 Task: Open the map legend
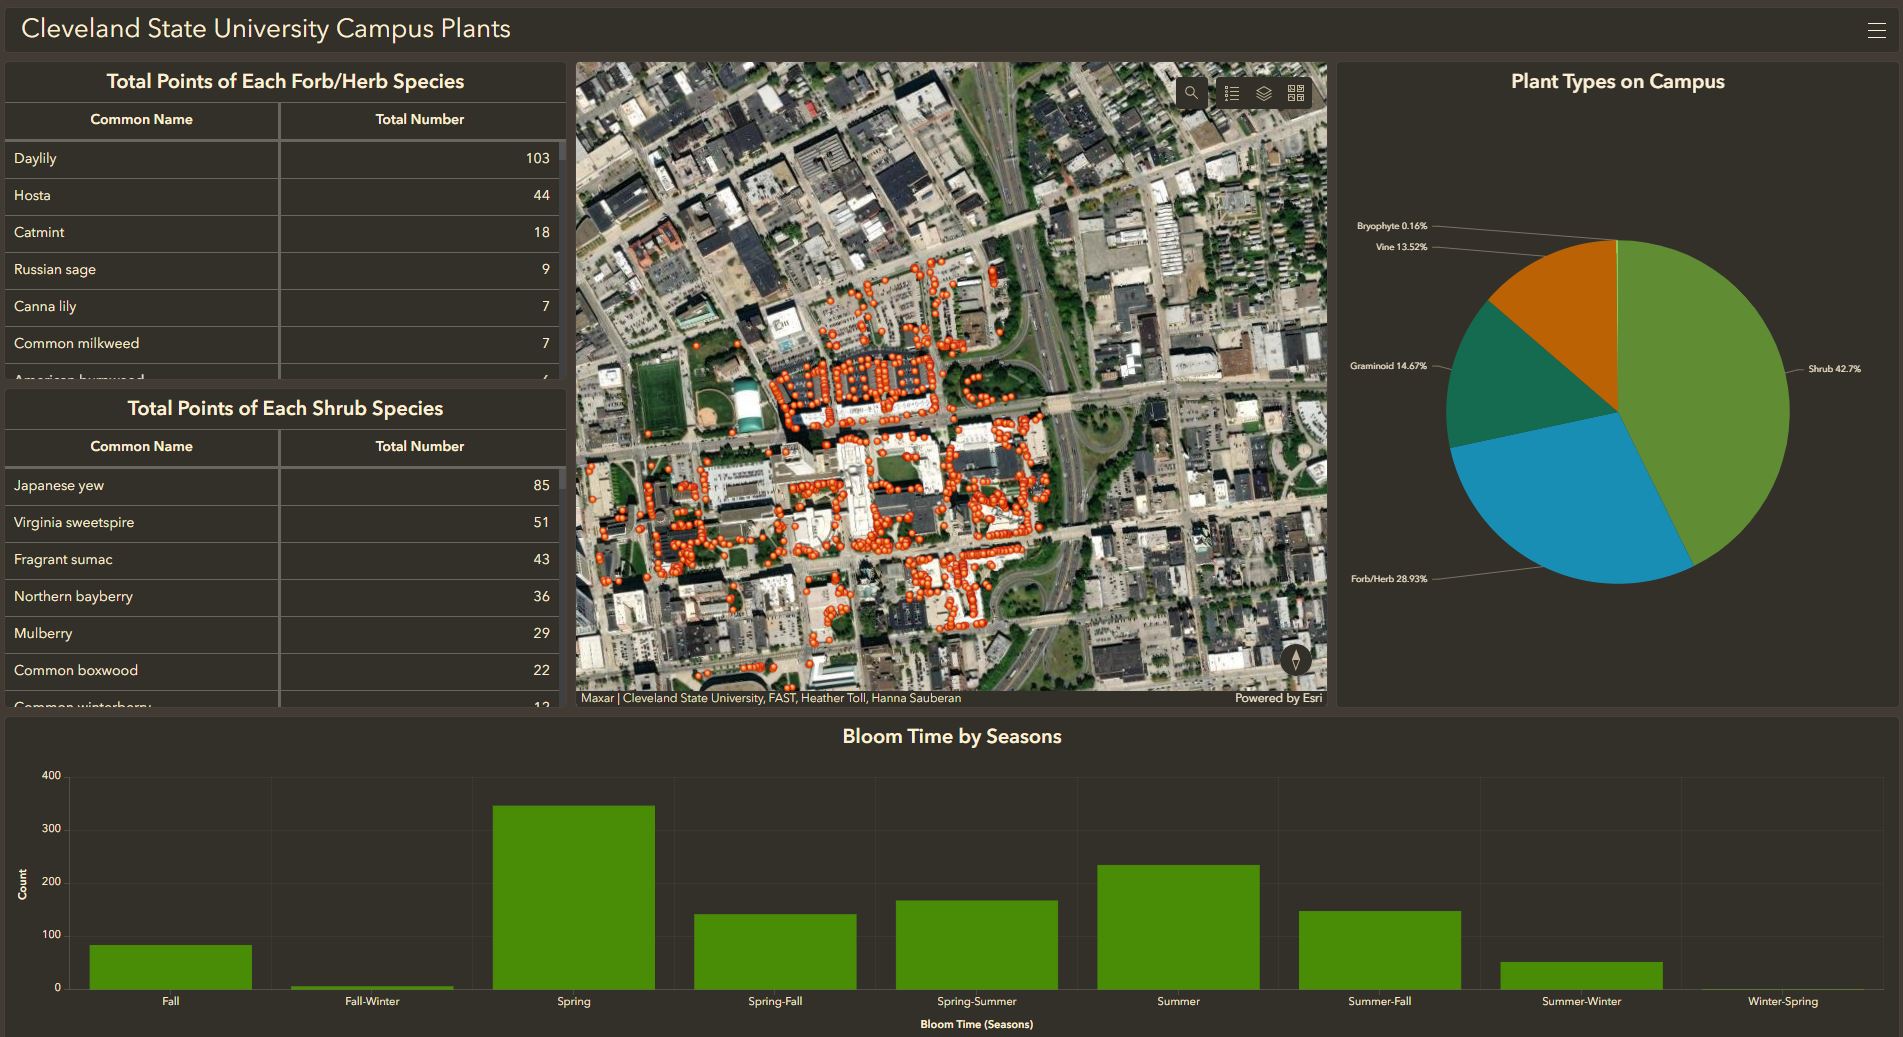[1232, 93]
